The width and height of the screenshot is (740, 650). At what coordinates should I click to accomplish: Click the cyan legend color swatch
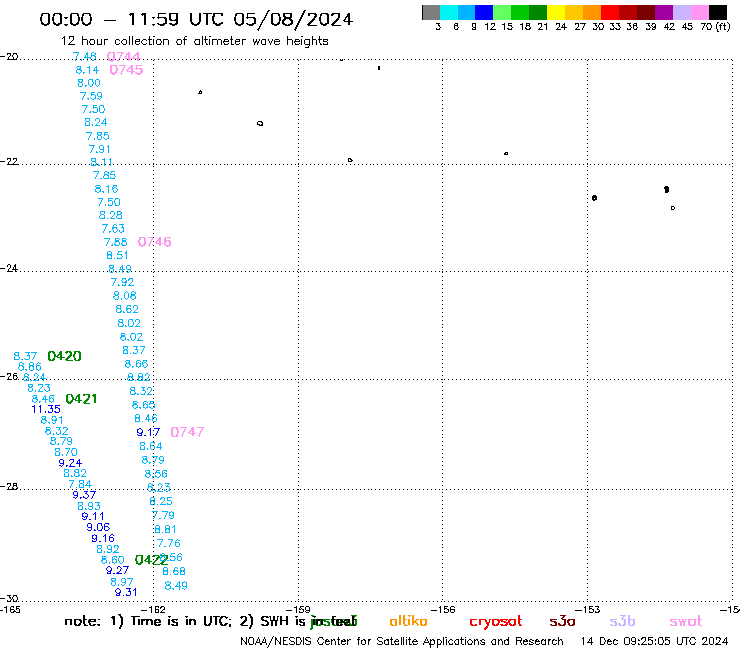tap(448, 12)
